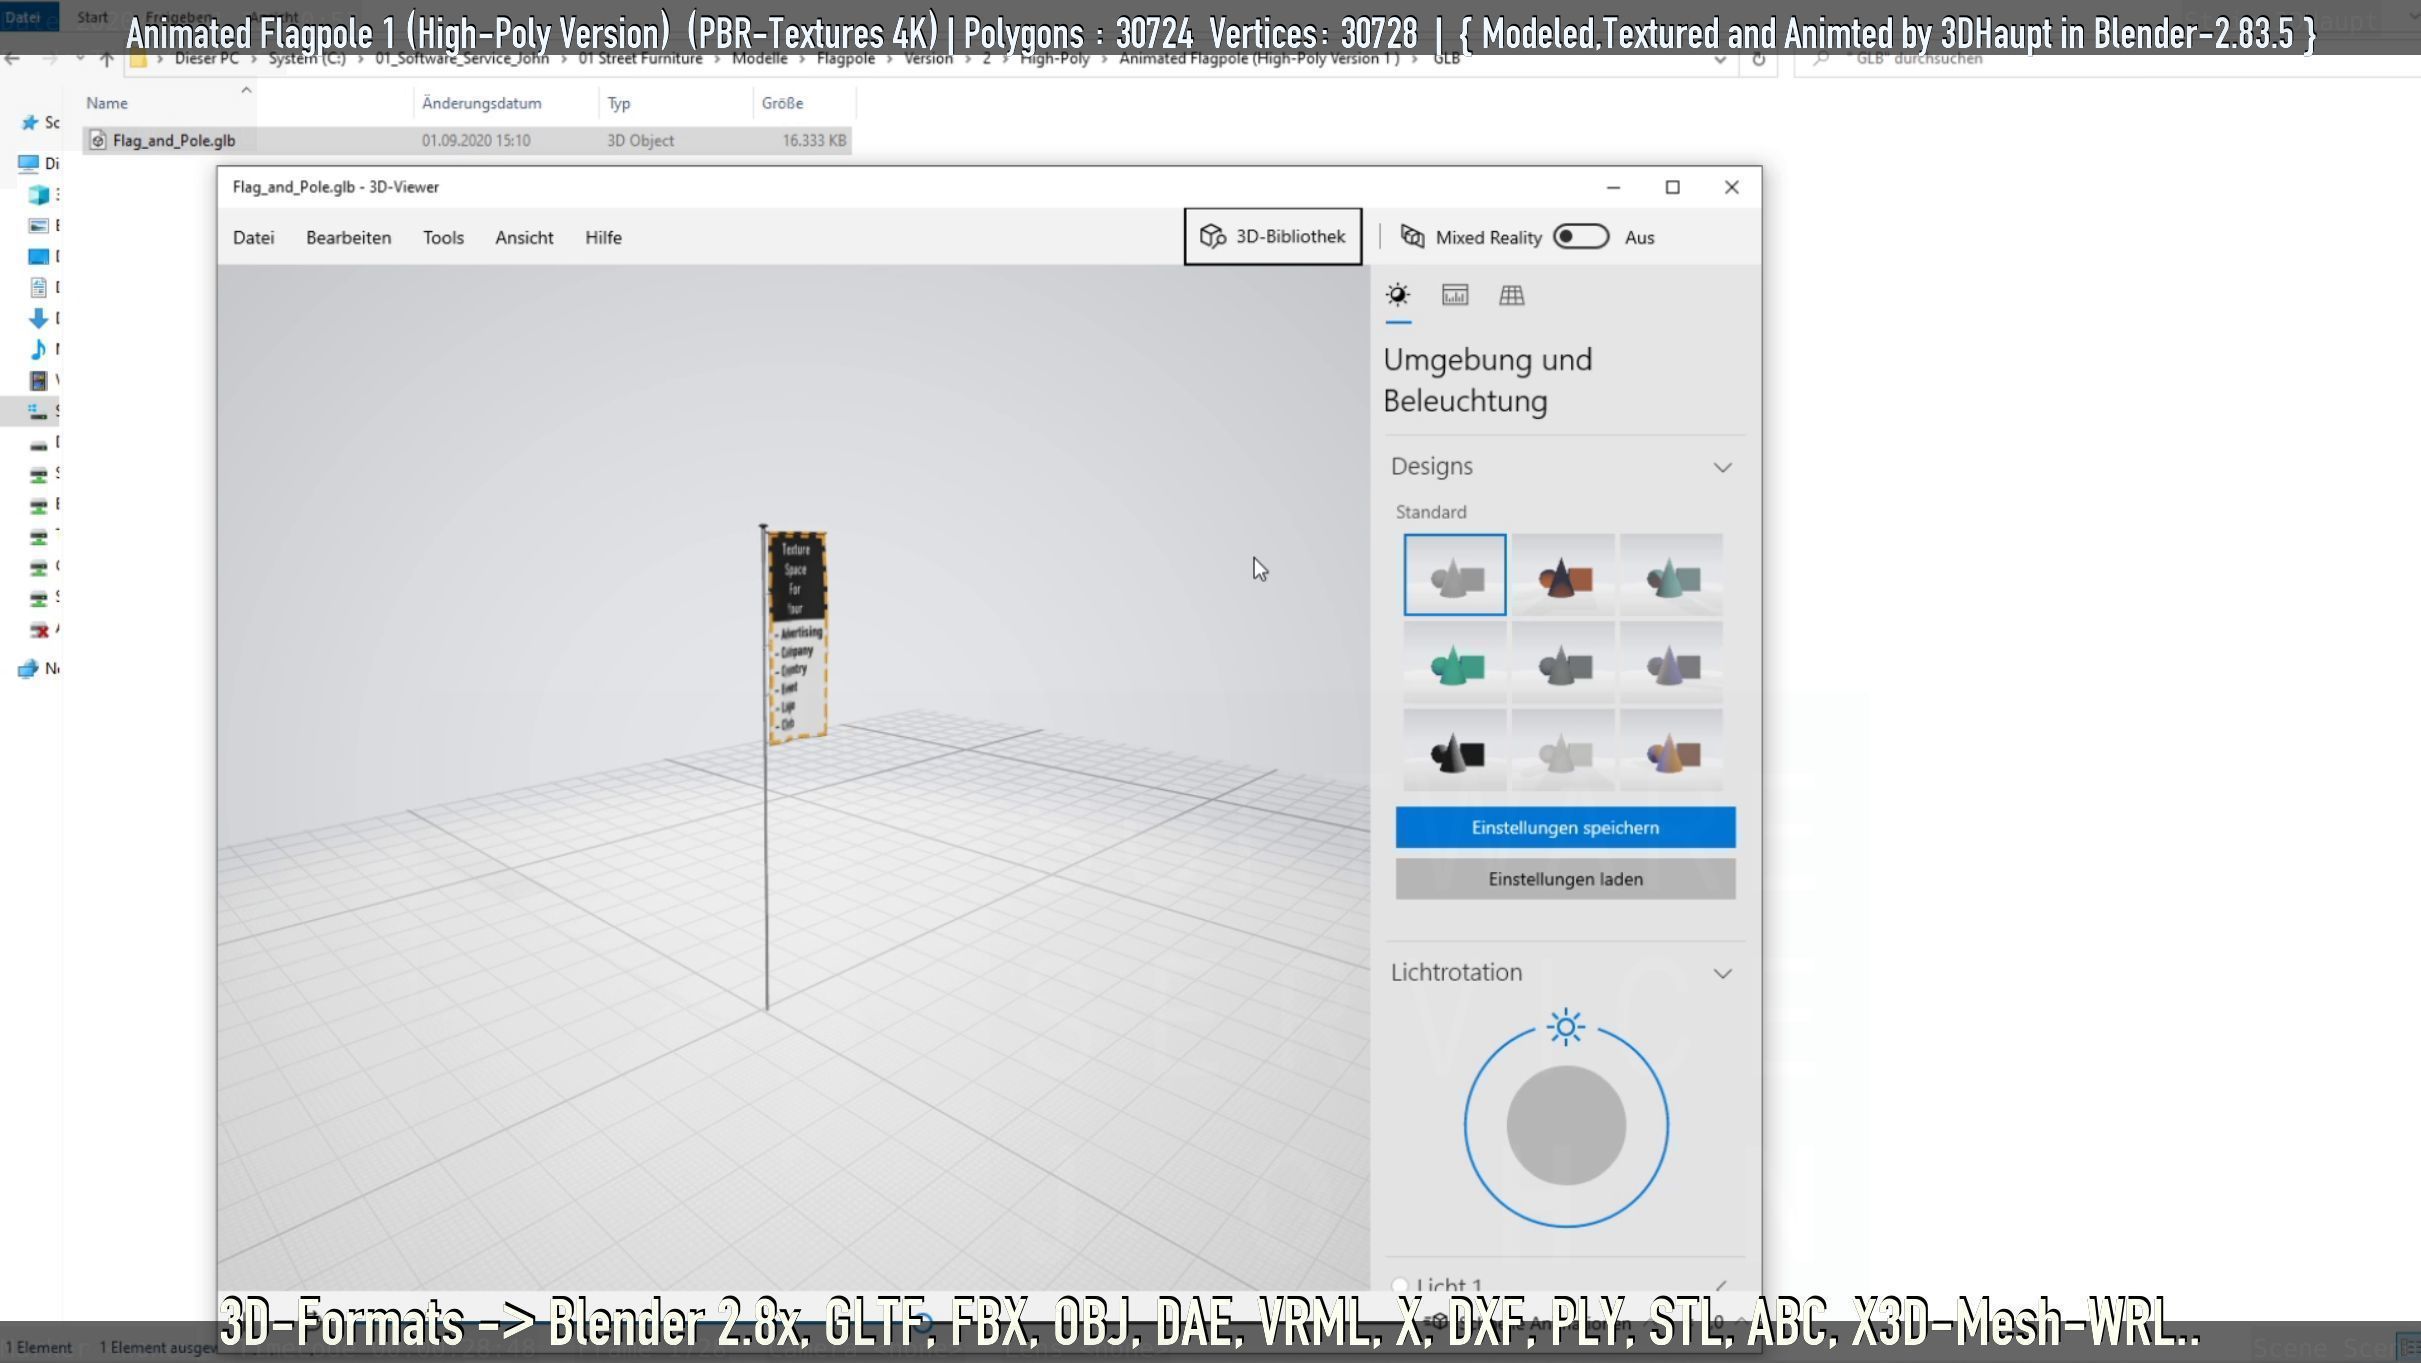Toggle the Mixed Reality switch on
This screenshot has width=2421, height=1363.
pyautogui.click(x=1580, y=237)
